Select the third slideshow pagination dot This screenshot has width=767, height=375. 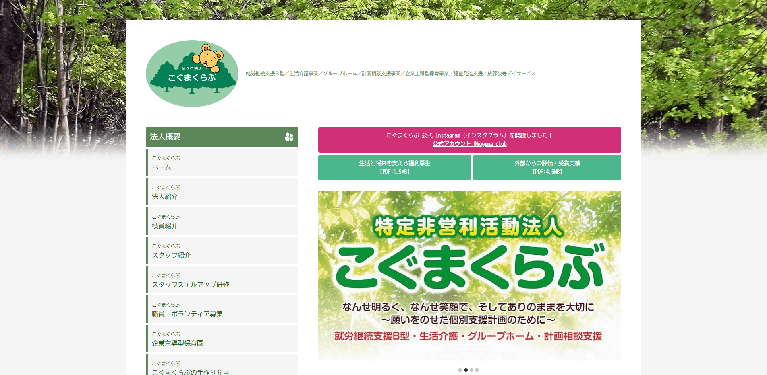coord(472,370)
